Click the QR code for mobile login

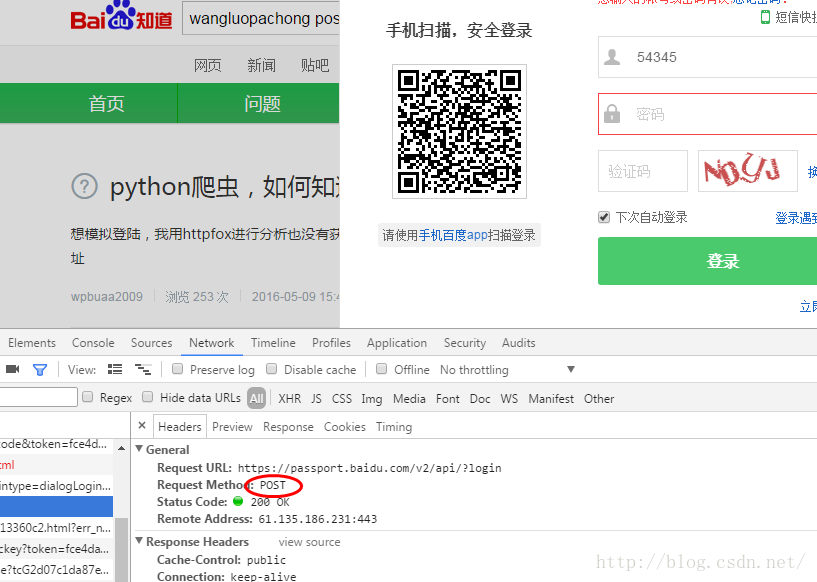coord(459,131)
